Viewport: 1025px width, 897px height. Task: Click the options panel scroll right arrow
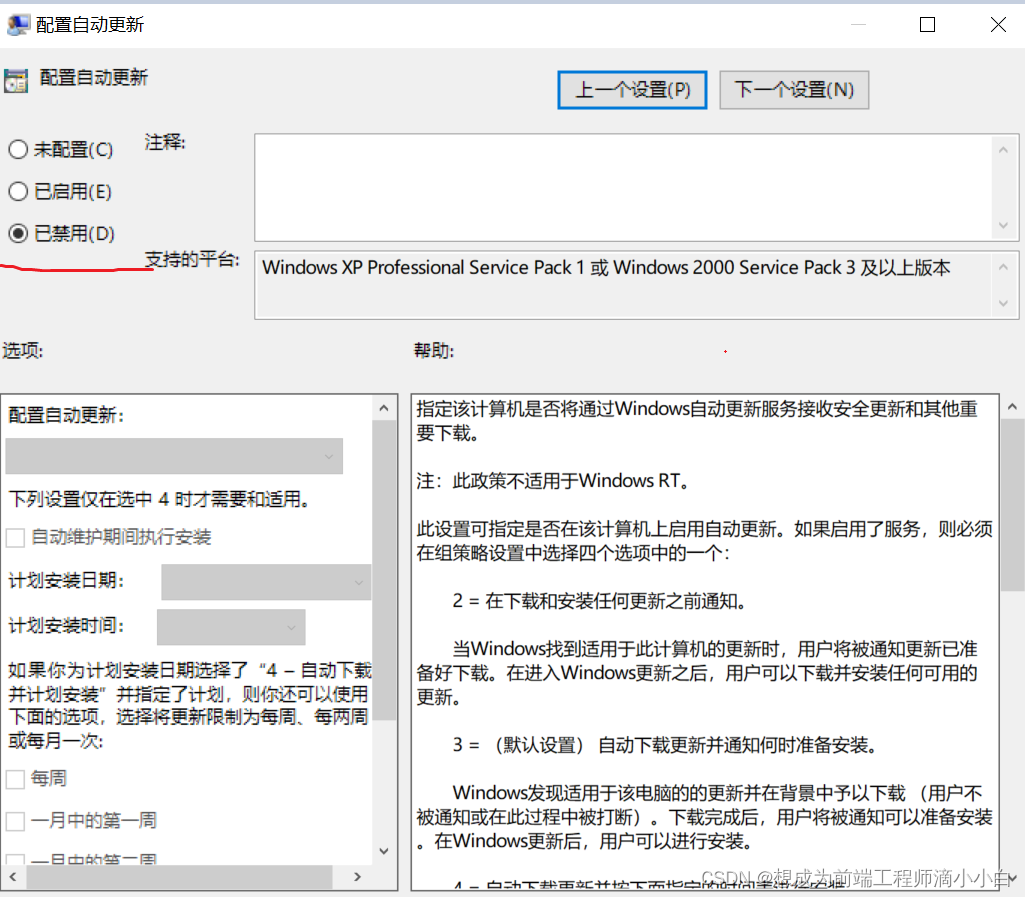tap(358, 877)
